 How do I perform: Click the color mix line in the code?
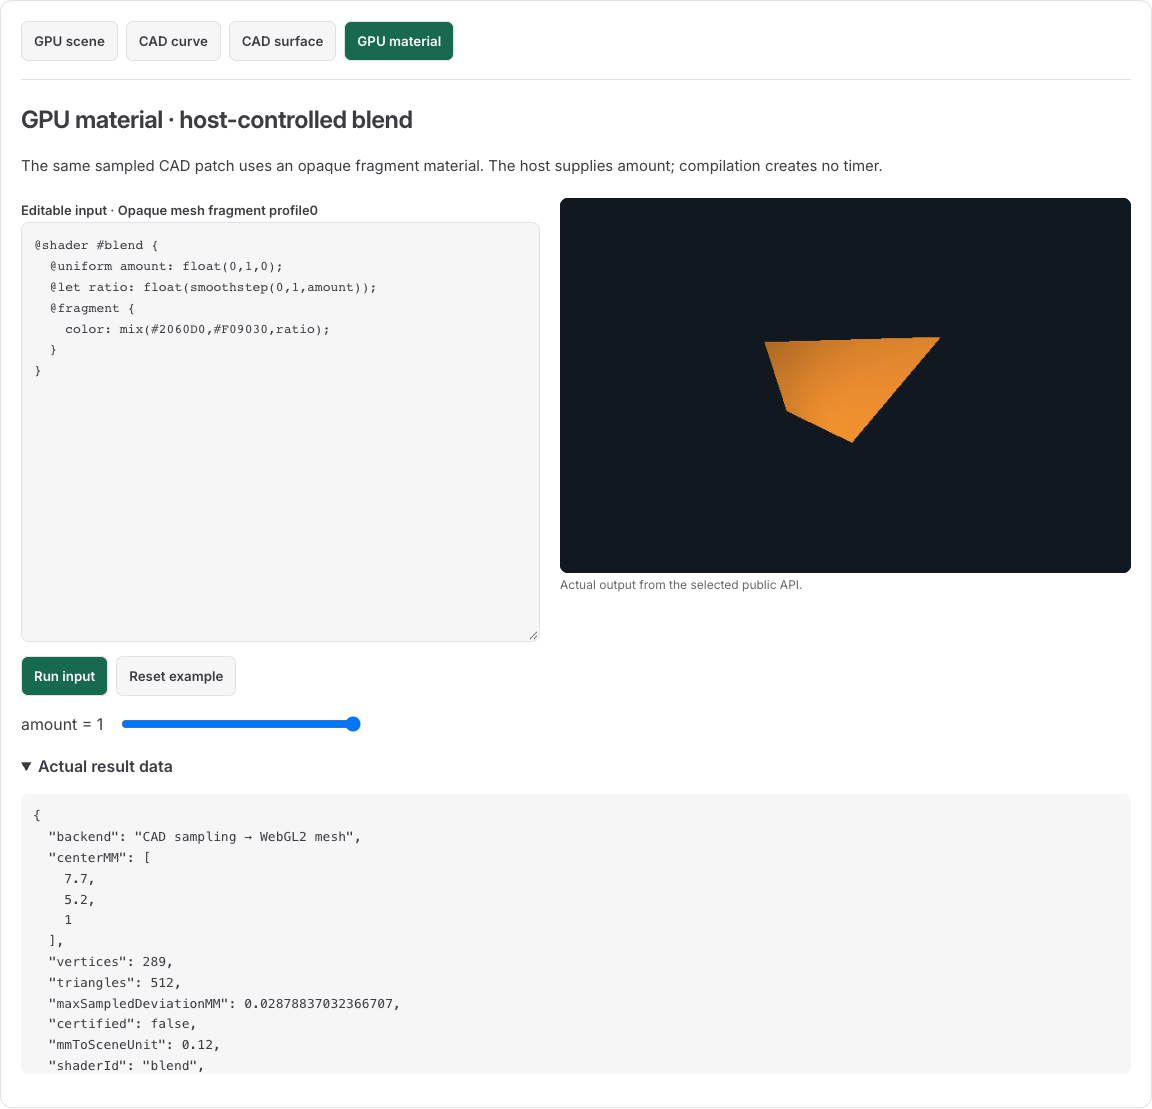pos(197,329)
